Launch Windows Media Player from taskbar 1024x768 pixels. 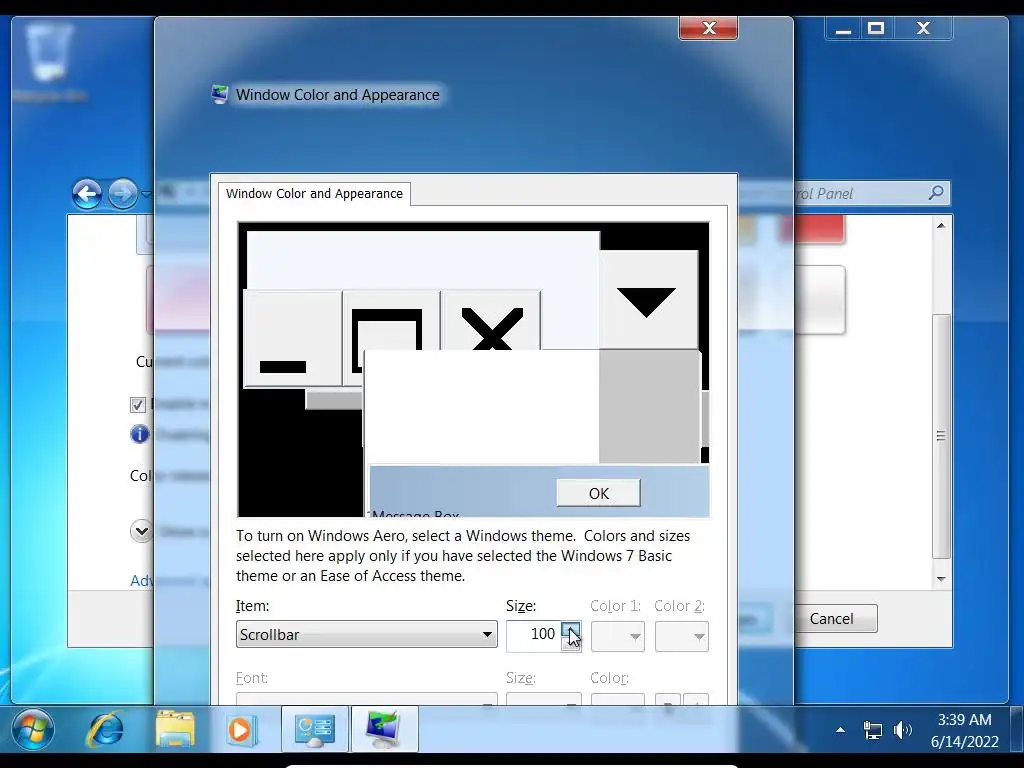pos(242,729)
